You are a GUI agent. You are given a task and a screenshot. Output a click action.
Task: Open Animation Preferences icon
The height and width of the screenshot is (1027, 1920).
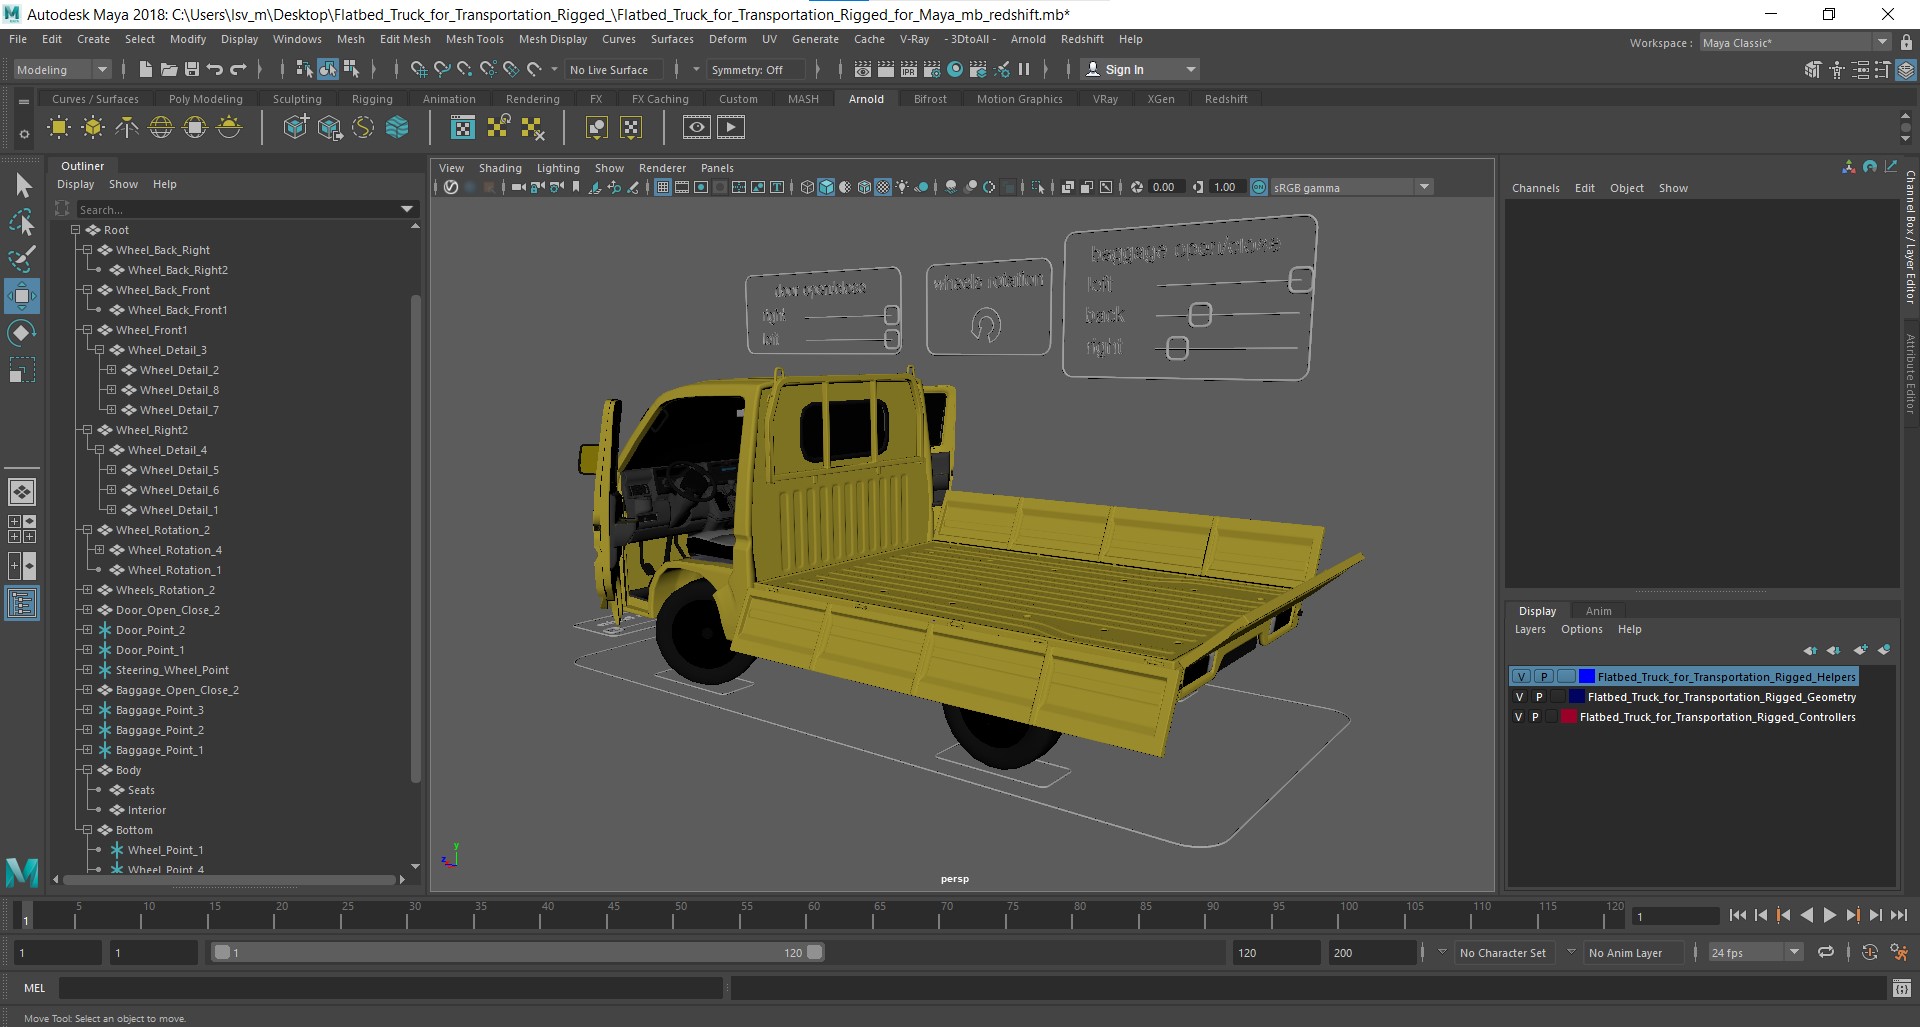(1899, 952)
